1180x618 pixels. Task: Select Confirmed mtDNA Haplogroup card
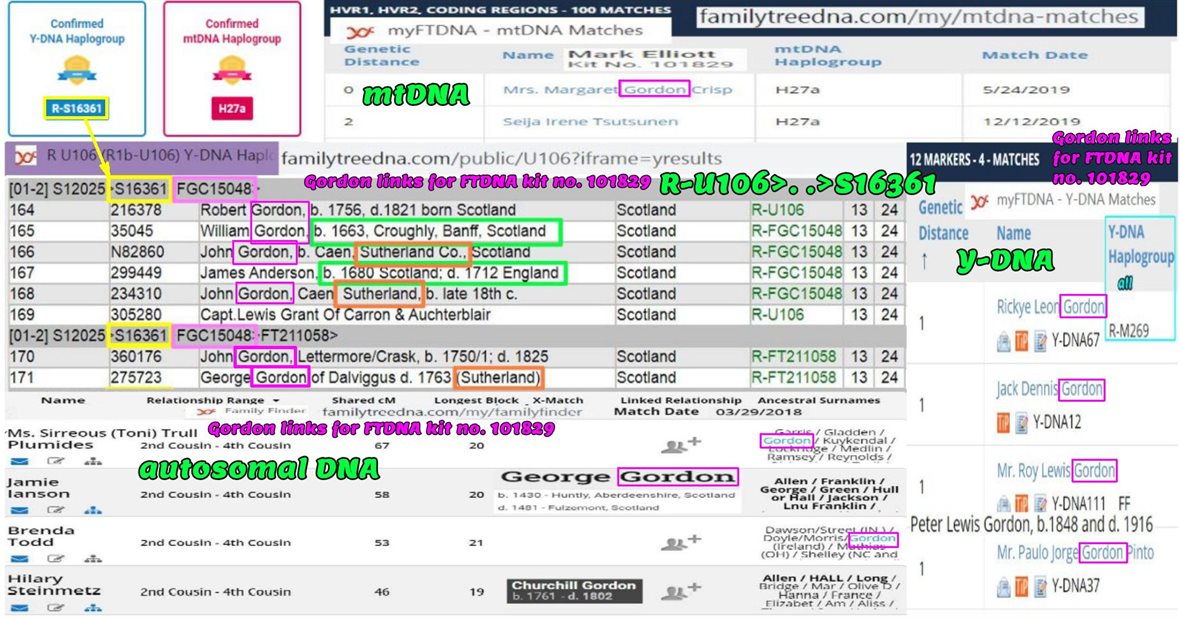pyautogui.click(x=231, y=68)
